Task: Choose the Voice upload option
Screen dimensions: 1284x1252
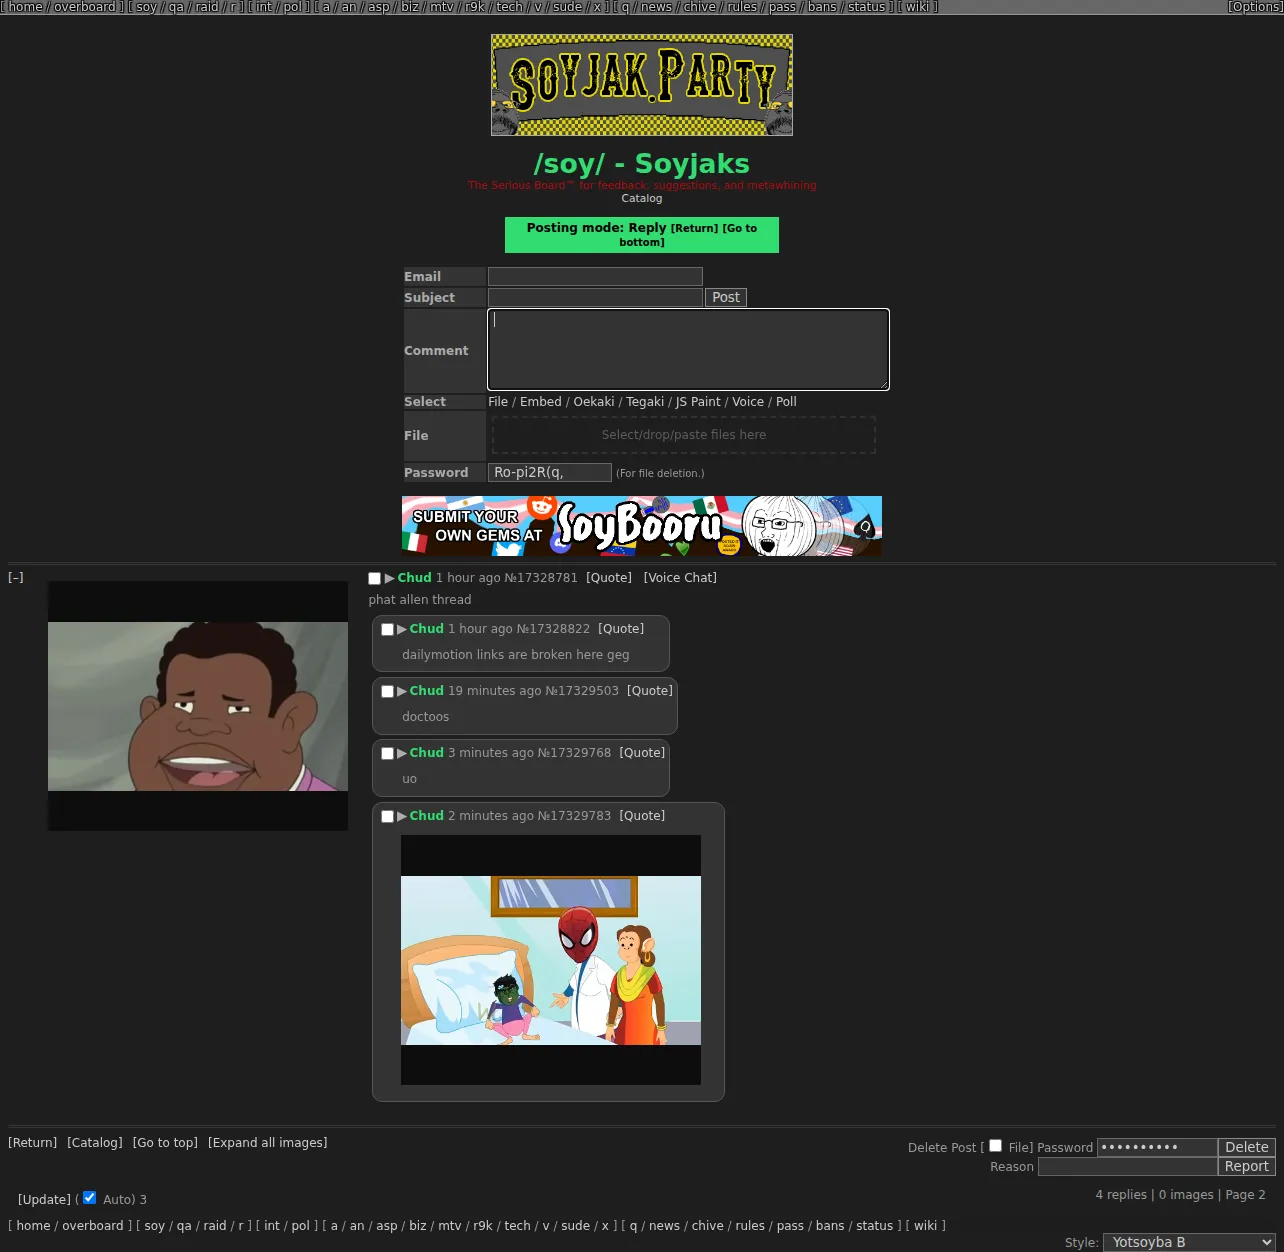Action: [748, 402]
